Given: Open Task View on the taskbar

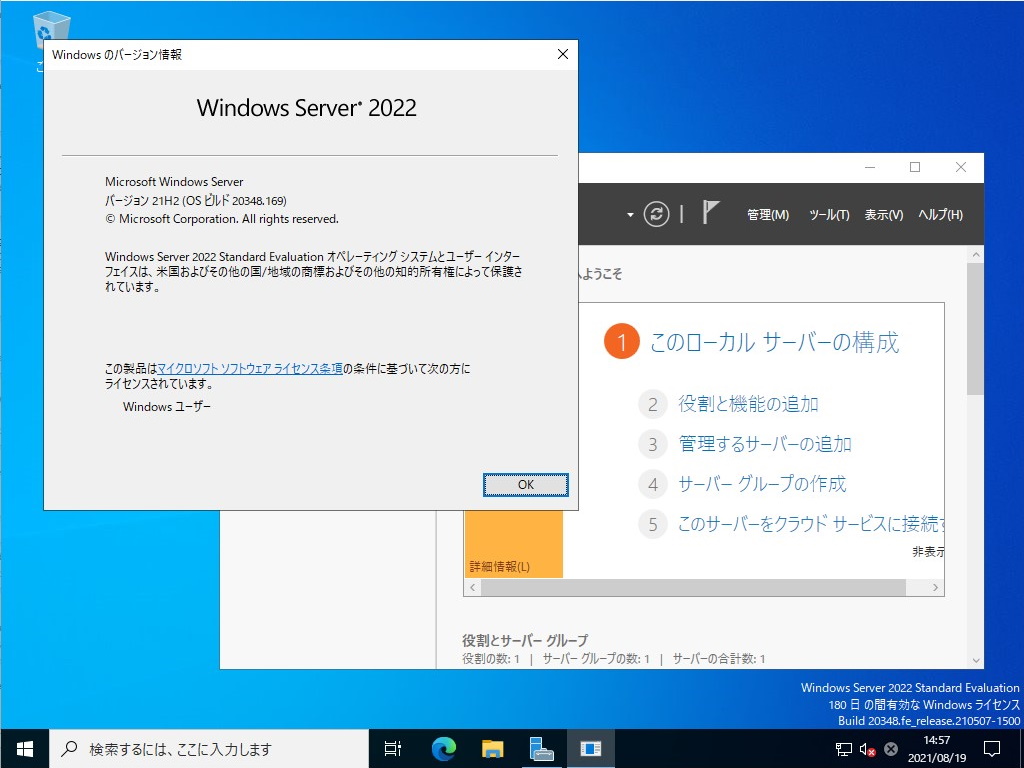Looking at the screenshot, I should click(x=392, y=748).
